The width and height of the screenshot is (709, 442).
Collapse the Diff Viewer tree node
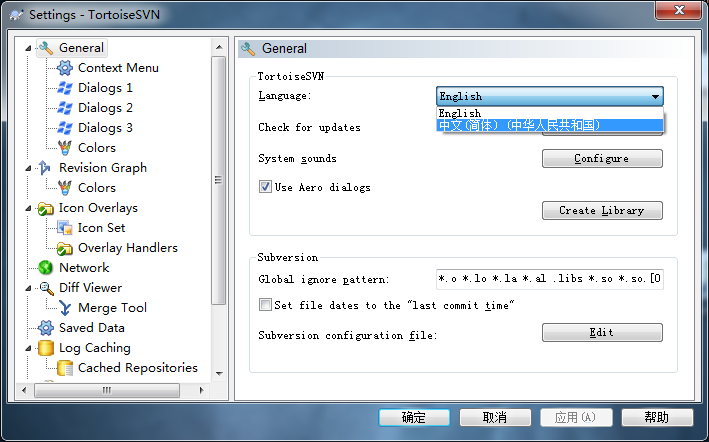[x=28, y=288]
